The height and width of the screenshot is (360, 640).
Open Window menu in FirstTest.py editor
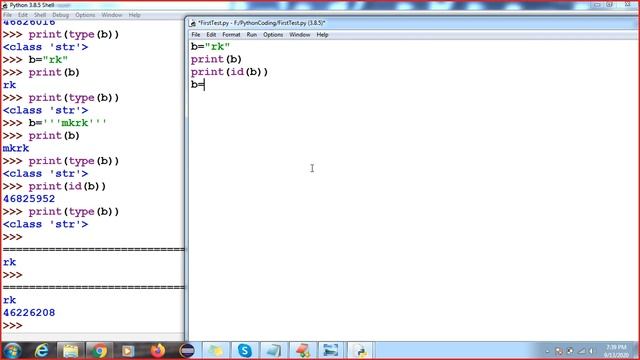300,35
